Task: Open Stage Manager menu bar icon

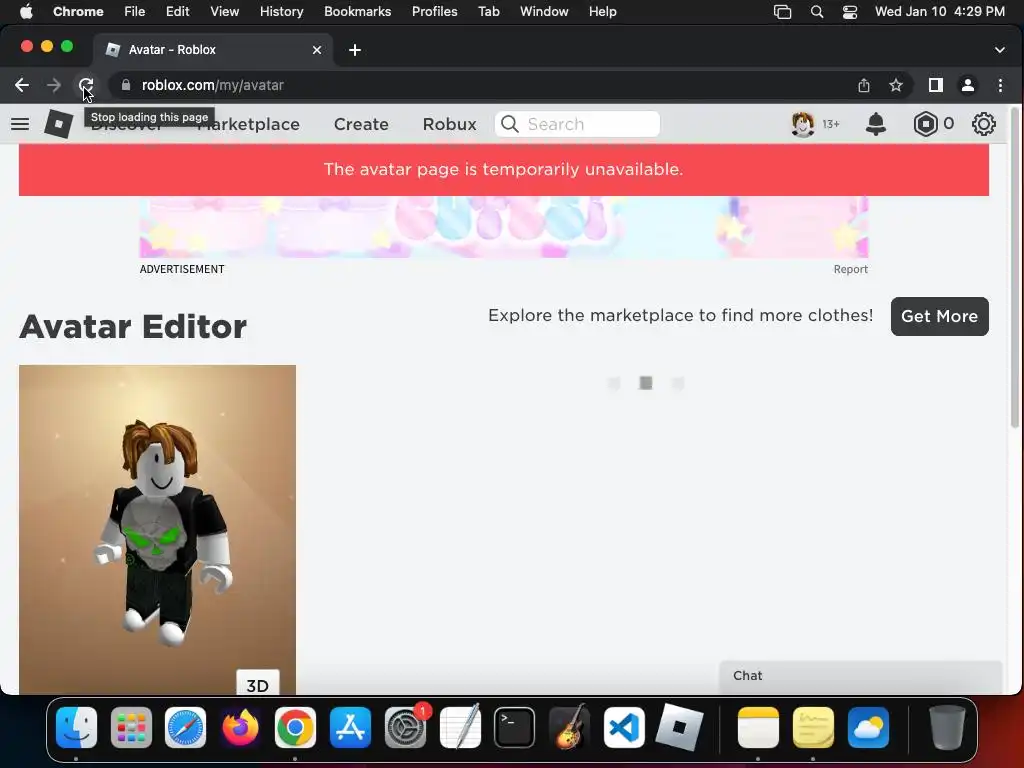Action: click(782, 11)
